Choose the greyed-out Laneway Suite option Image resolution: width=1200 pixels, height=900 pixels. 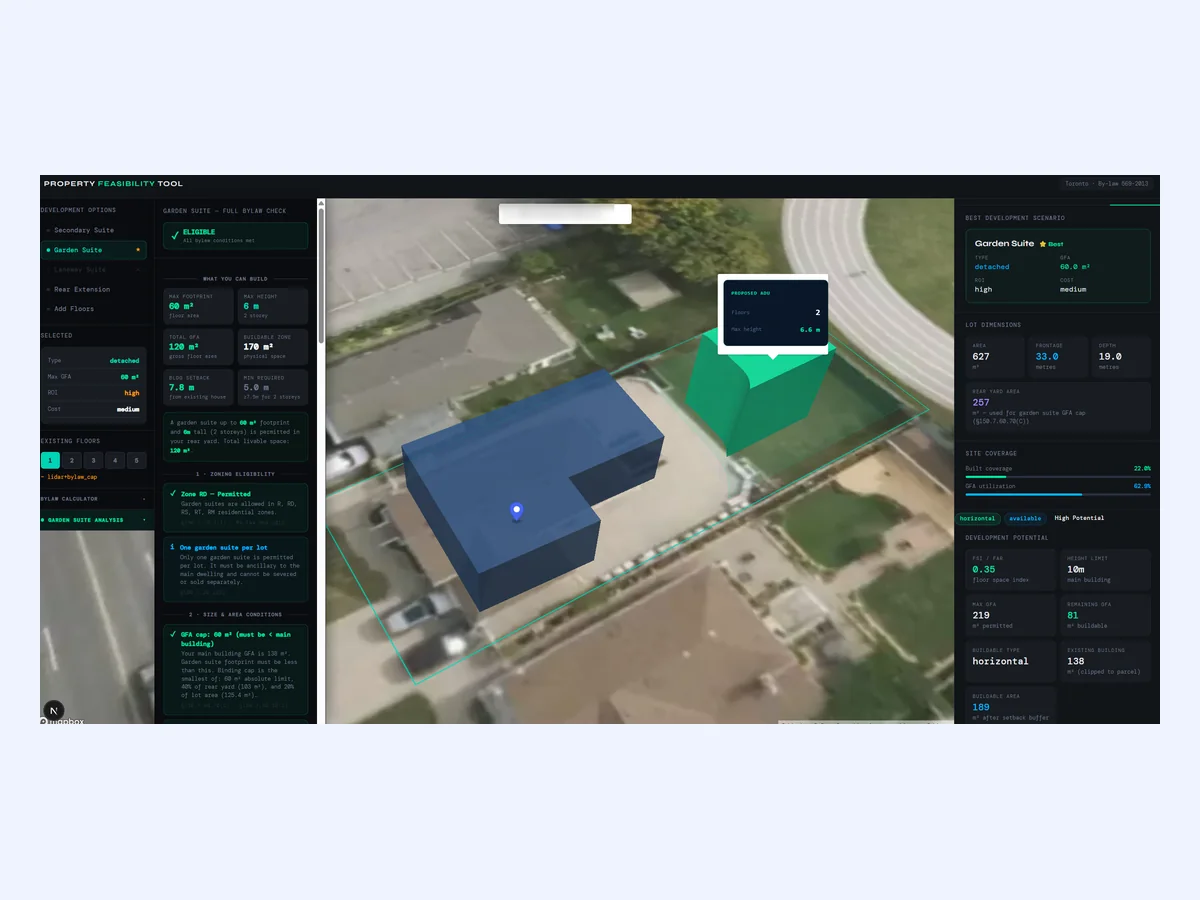(x=92, y=269)
